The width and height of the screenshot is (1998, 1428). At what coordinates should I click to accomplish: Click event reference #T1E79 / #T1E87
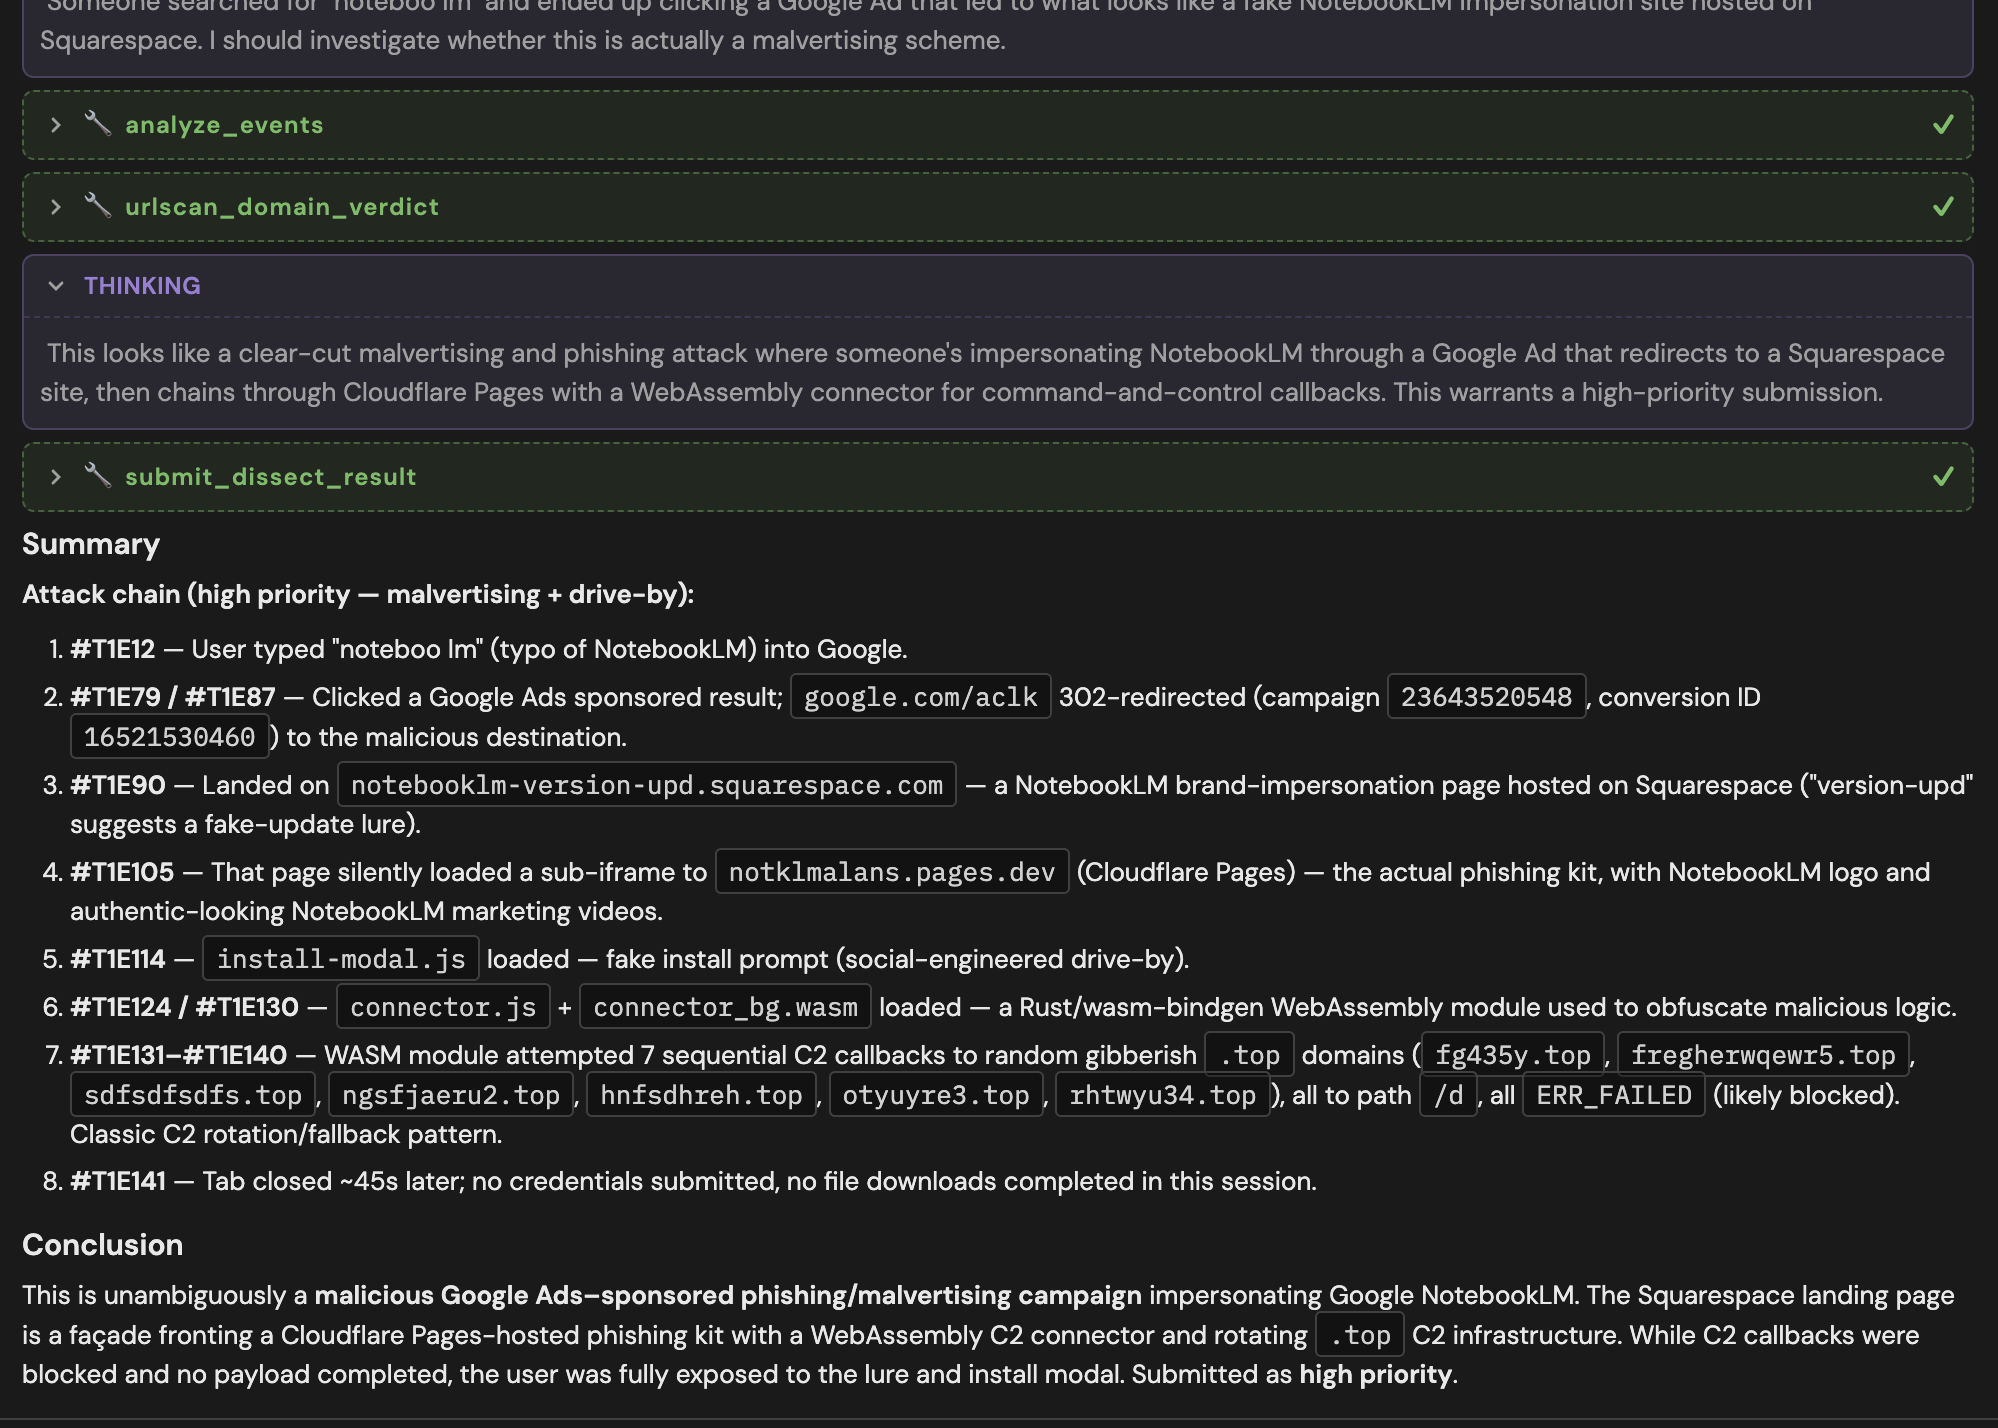(x=173, y=697)
